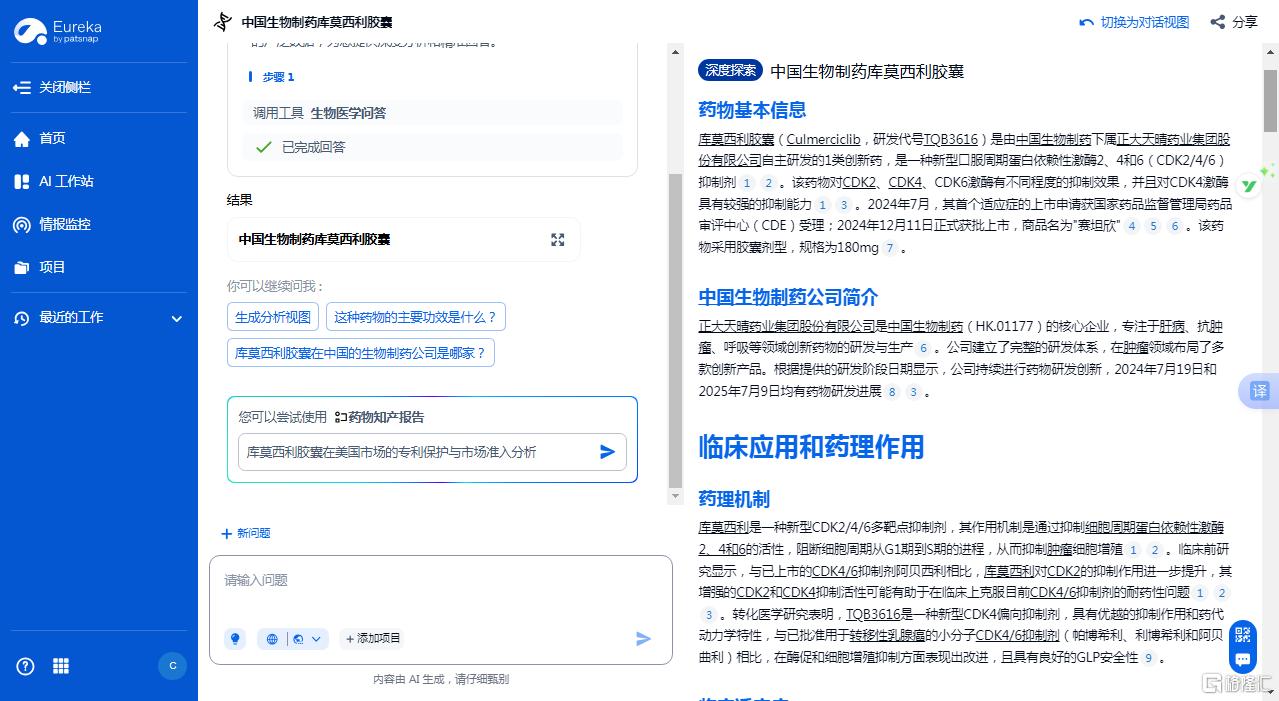Click the green assistant floating icon
Image resolution: width=1279 pixels, height=701 pixels.
coord(1251,185)
